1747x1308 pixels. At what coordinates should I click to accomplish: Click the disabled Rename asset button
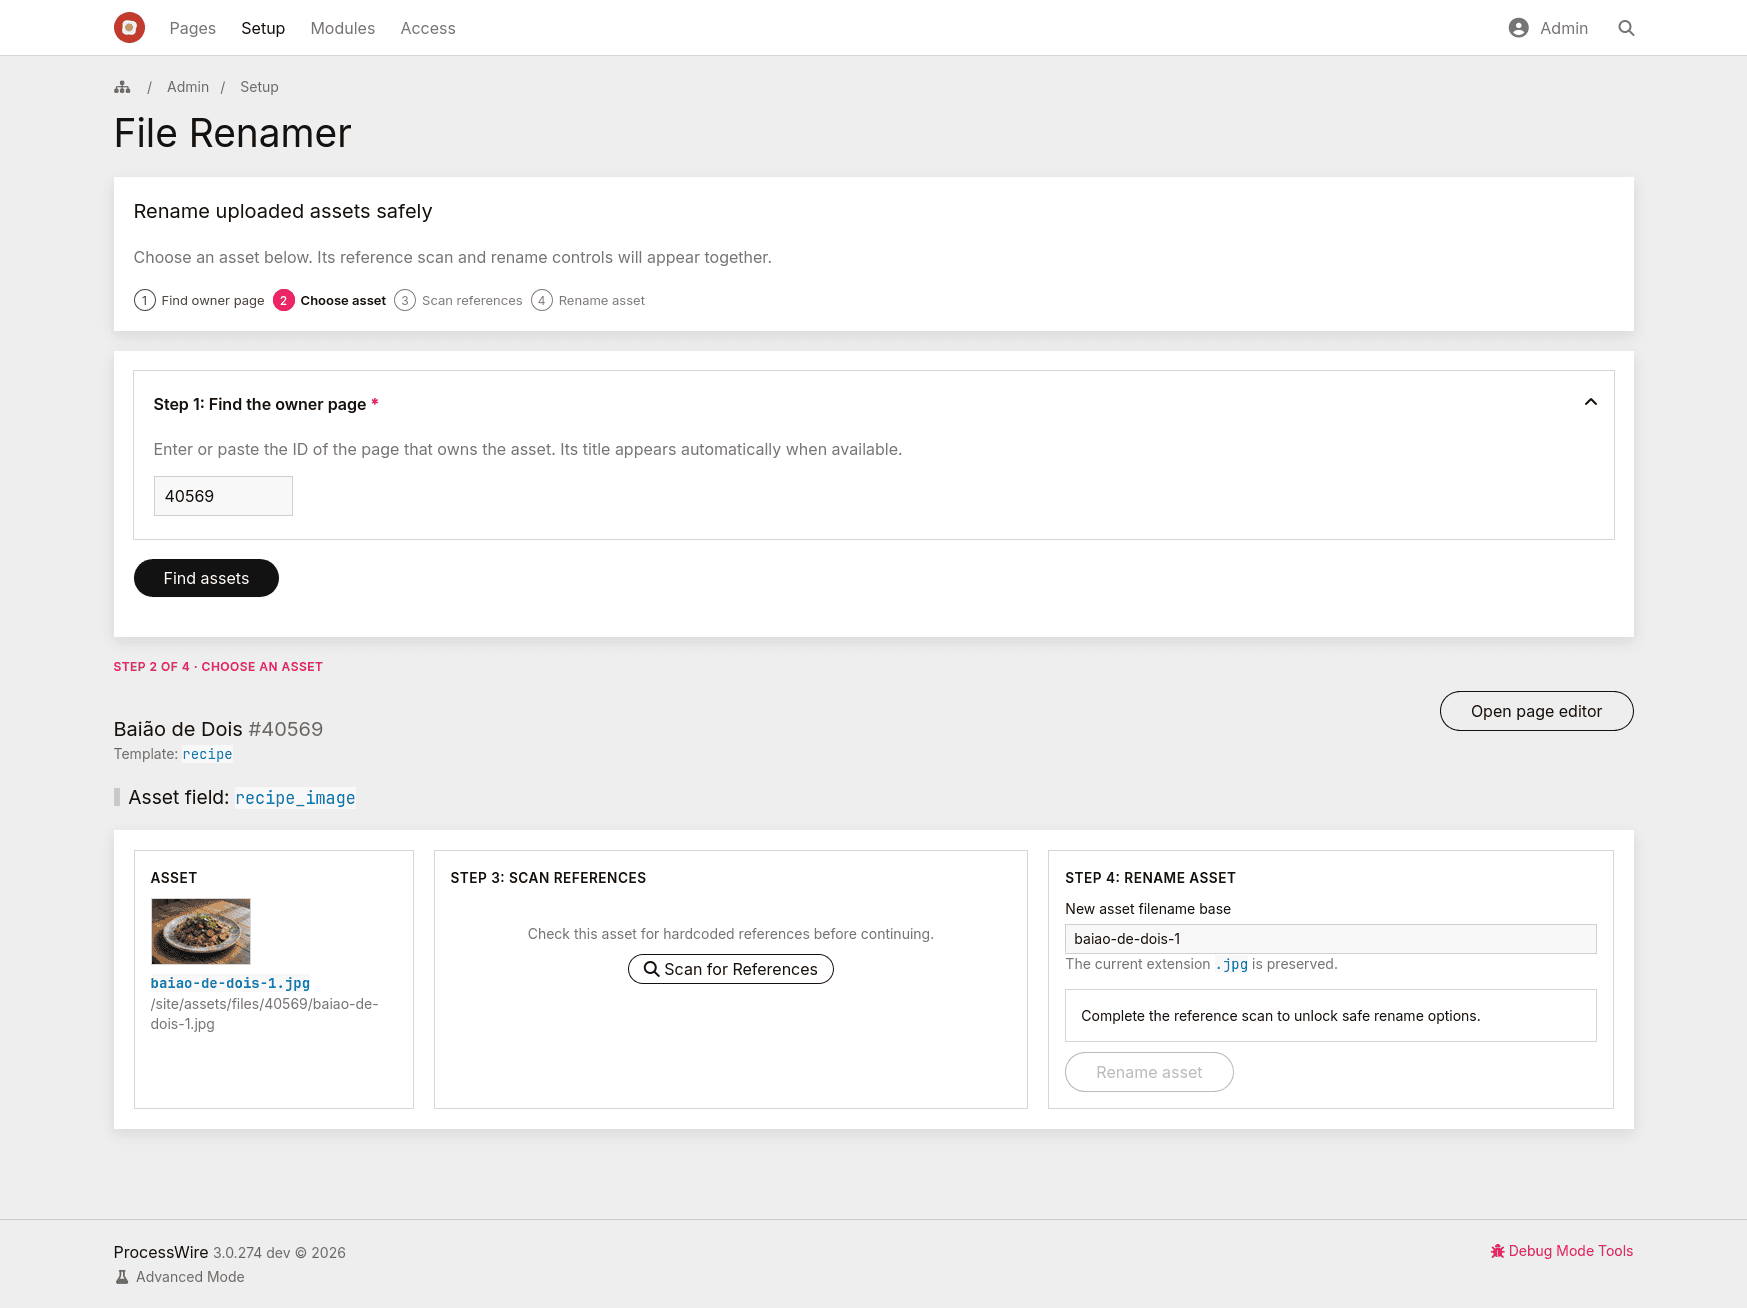click(1149, 1072)
